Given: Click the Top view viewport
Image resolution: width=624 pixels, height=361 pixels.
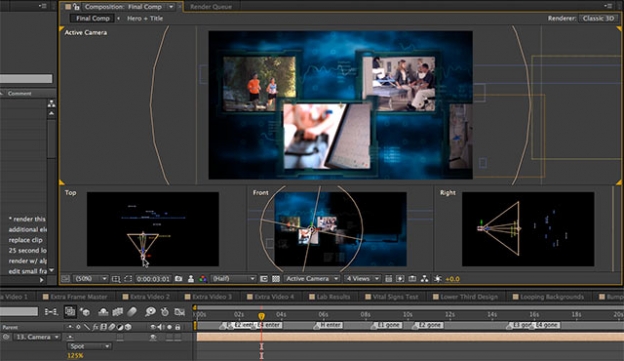Looking at the screenshot, I should coord(153,229).
